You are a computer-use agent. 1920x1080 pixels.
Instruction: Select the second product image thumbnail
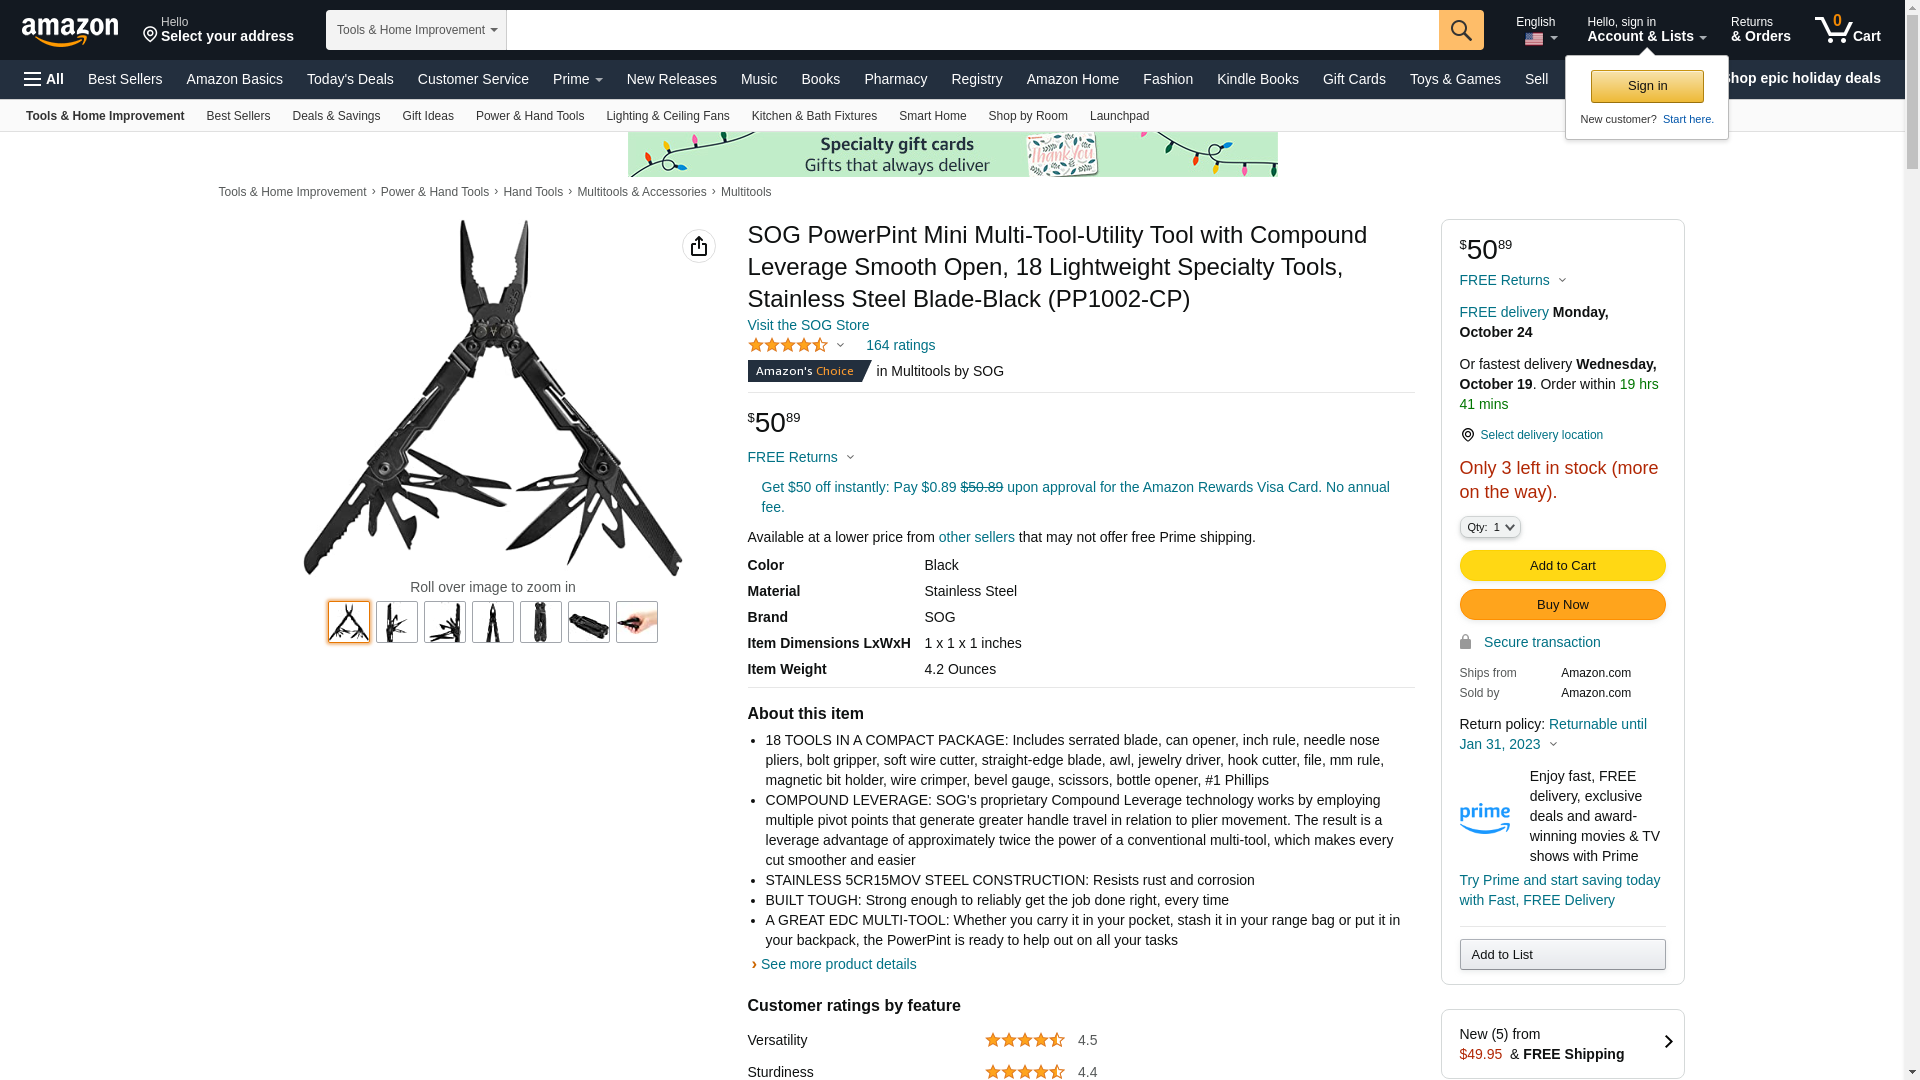[x=397, y=622]
